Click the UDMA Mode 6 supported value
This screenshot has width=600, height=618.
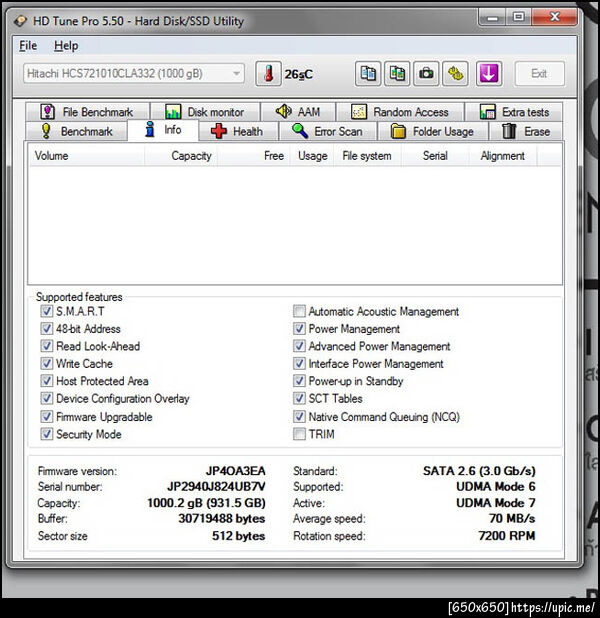click(496, 487)
